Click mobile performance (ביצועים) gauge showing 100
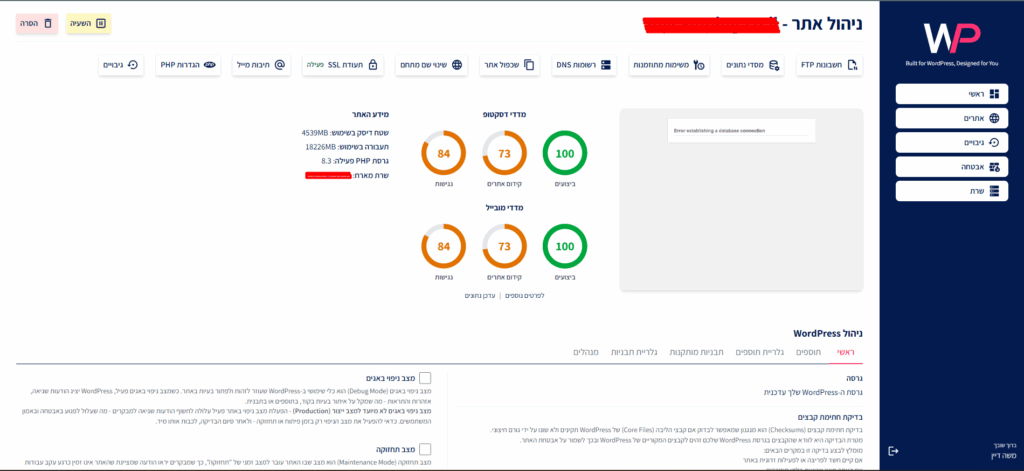The width and height of the screenshot is (1024, 471). (565, 246)
